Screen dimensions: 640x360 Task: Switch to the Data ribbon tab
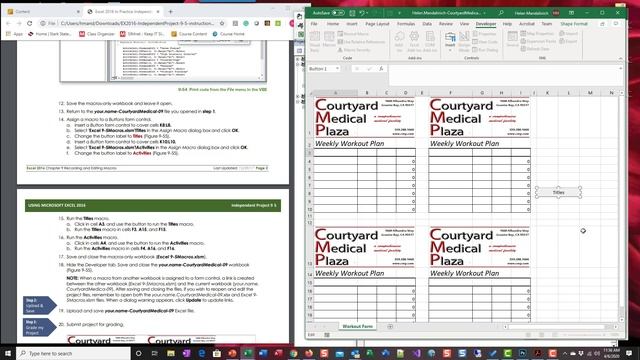427,24
